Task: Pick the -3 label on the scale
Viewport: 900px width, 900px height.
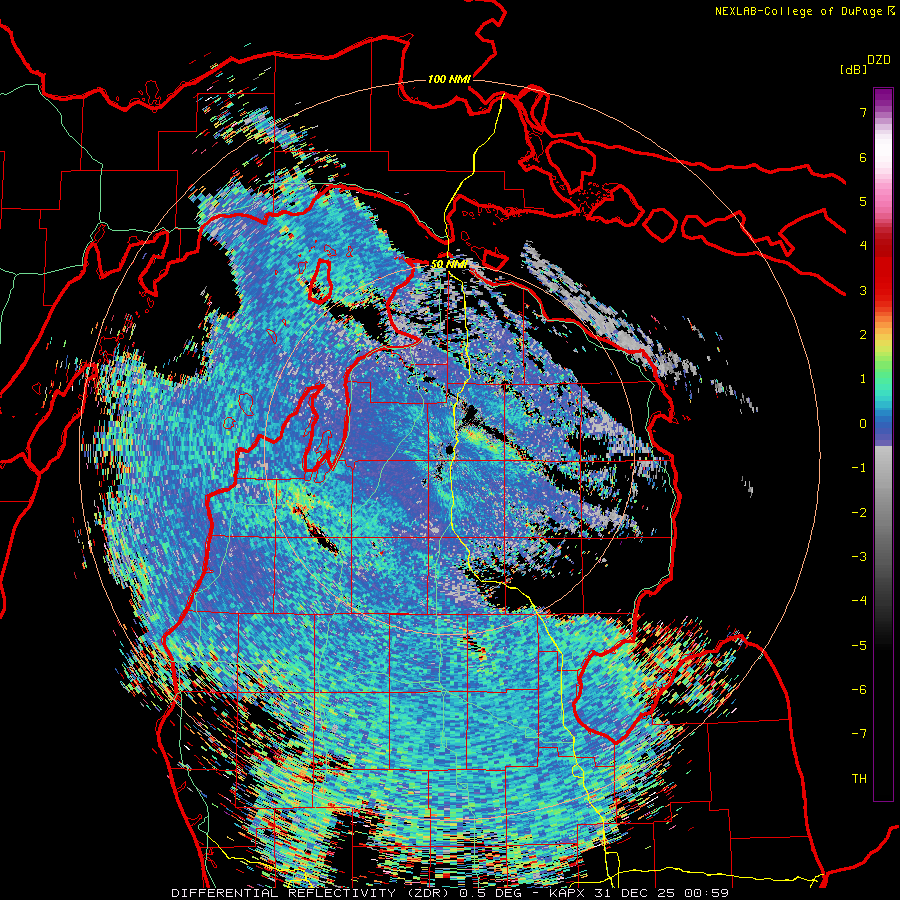Action: (x=859, y=557)
